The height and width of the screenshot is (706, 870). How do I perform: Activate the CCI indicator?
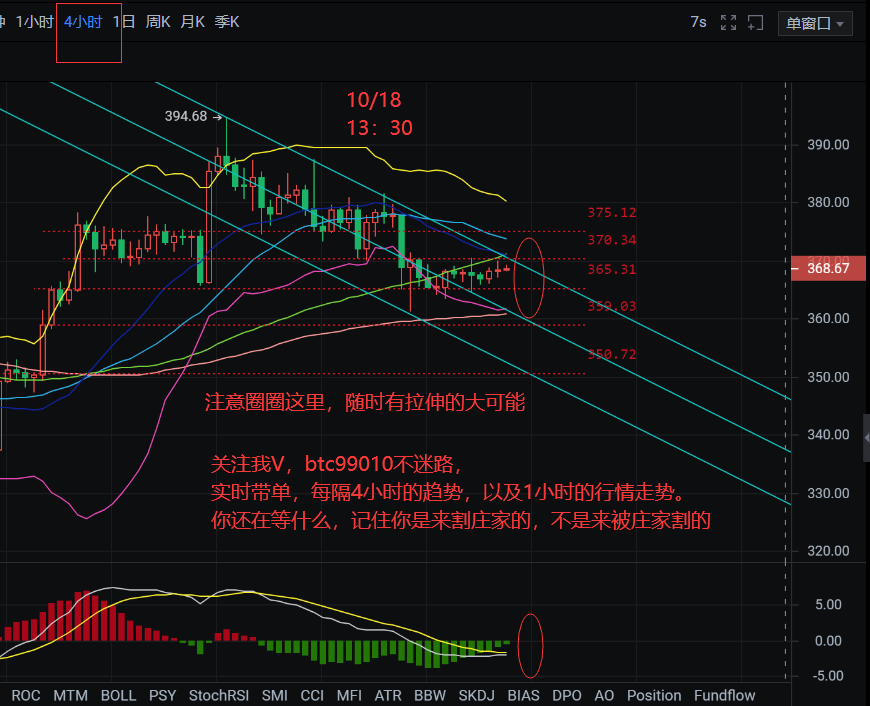point(312,695)
